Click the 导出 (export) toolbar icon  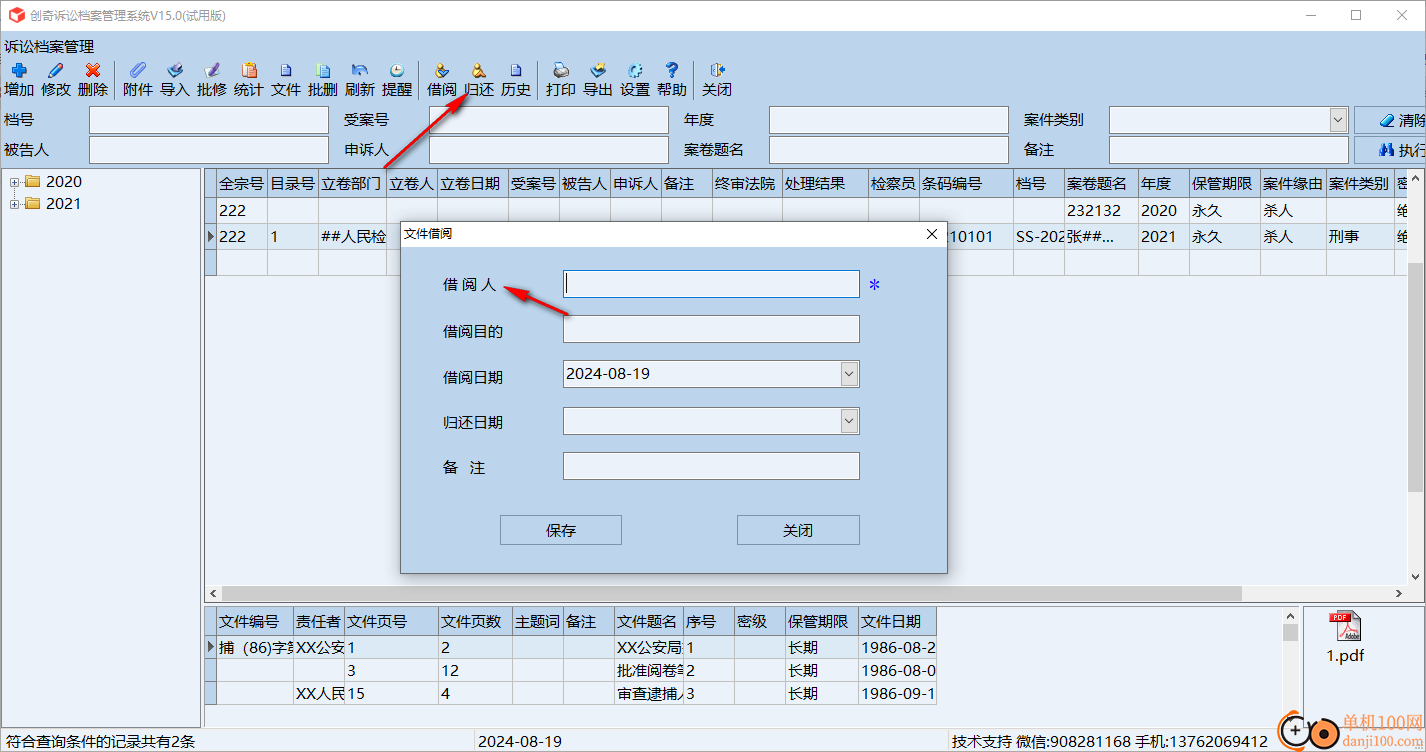[598, 79]
